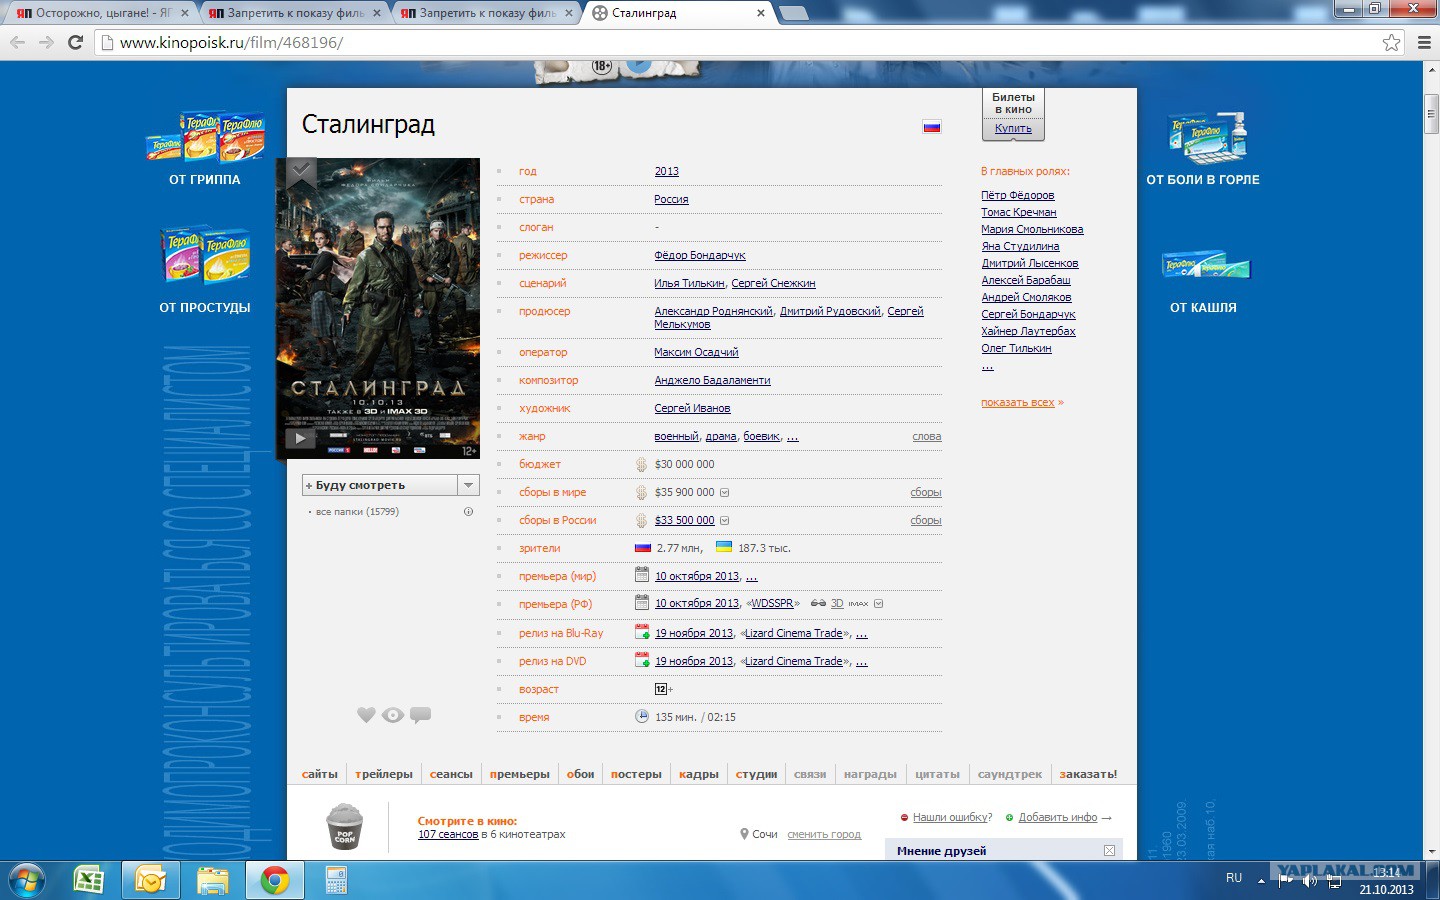
Task: Open Calculator from the taskbar
Action: tap(336, 880)
